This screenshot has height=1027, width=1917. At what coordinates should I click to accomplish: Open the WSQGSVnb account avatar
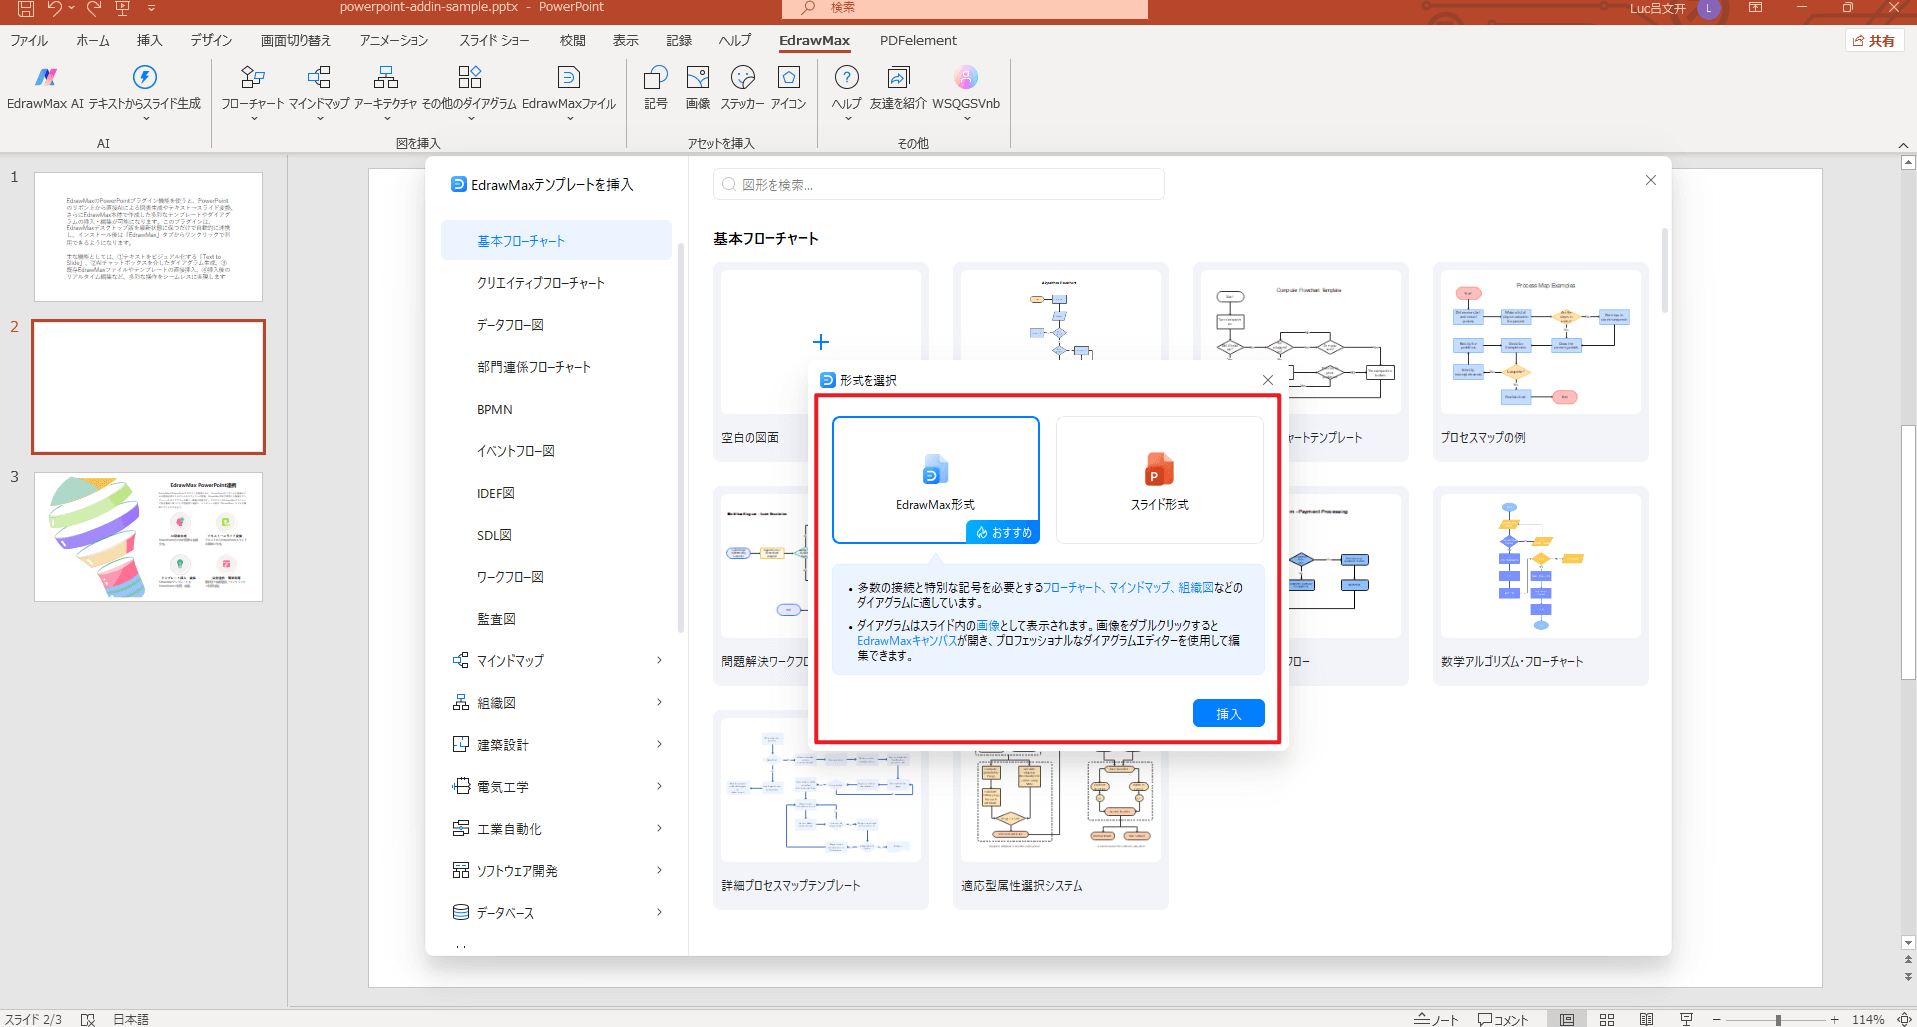(966, 77)
